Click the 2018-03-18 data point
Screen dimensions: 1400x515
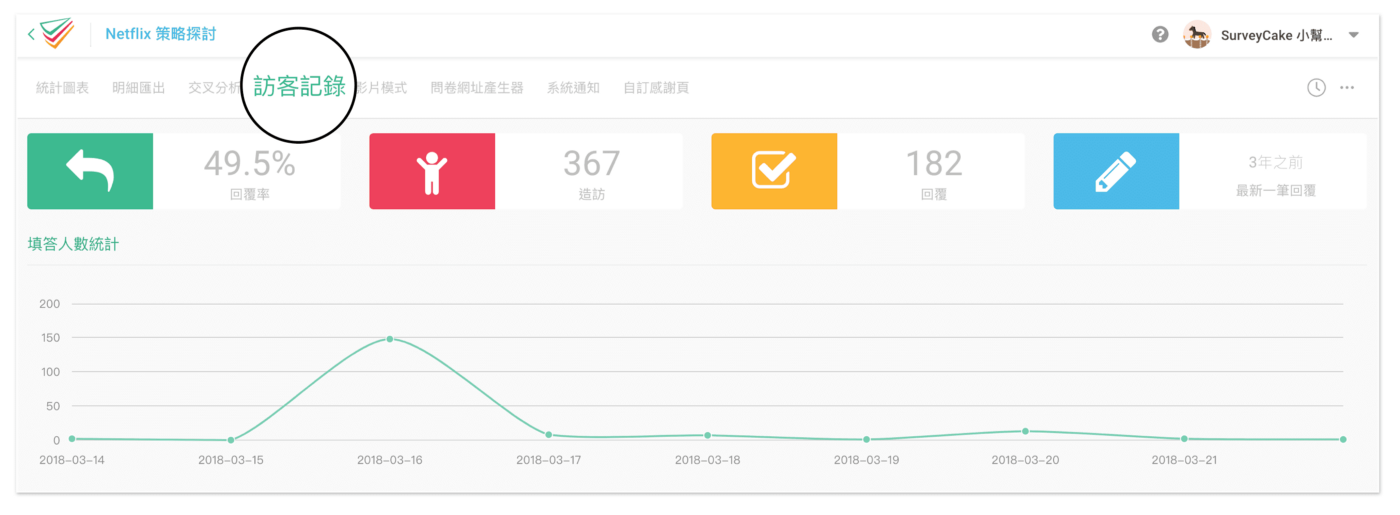[x=707, y=435]
